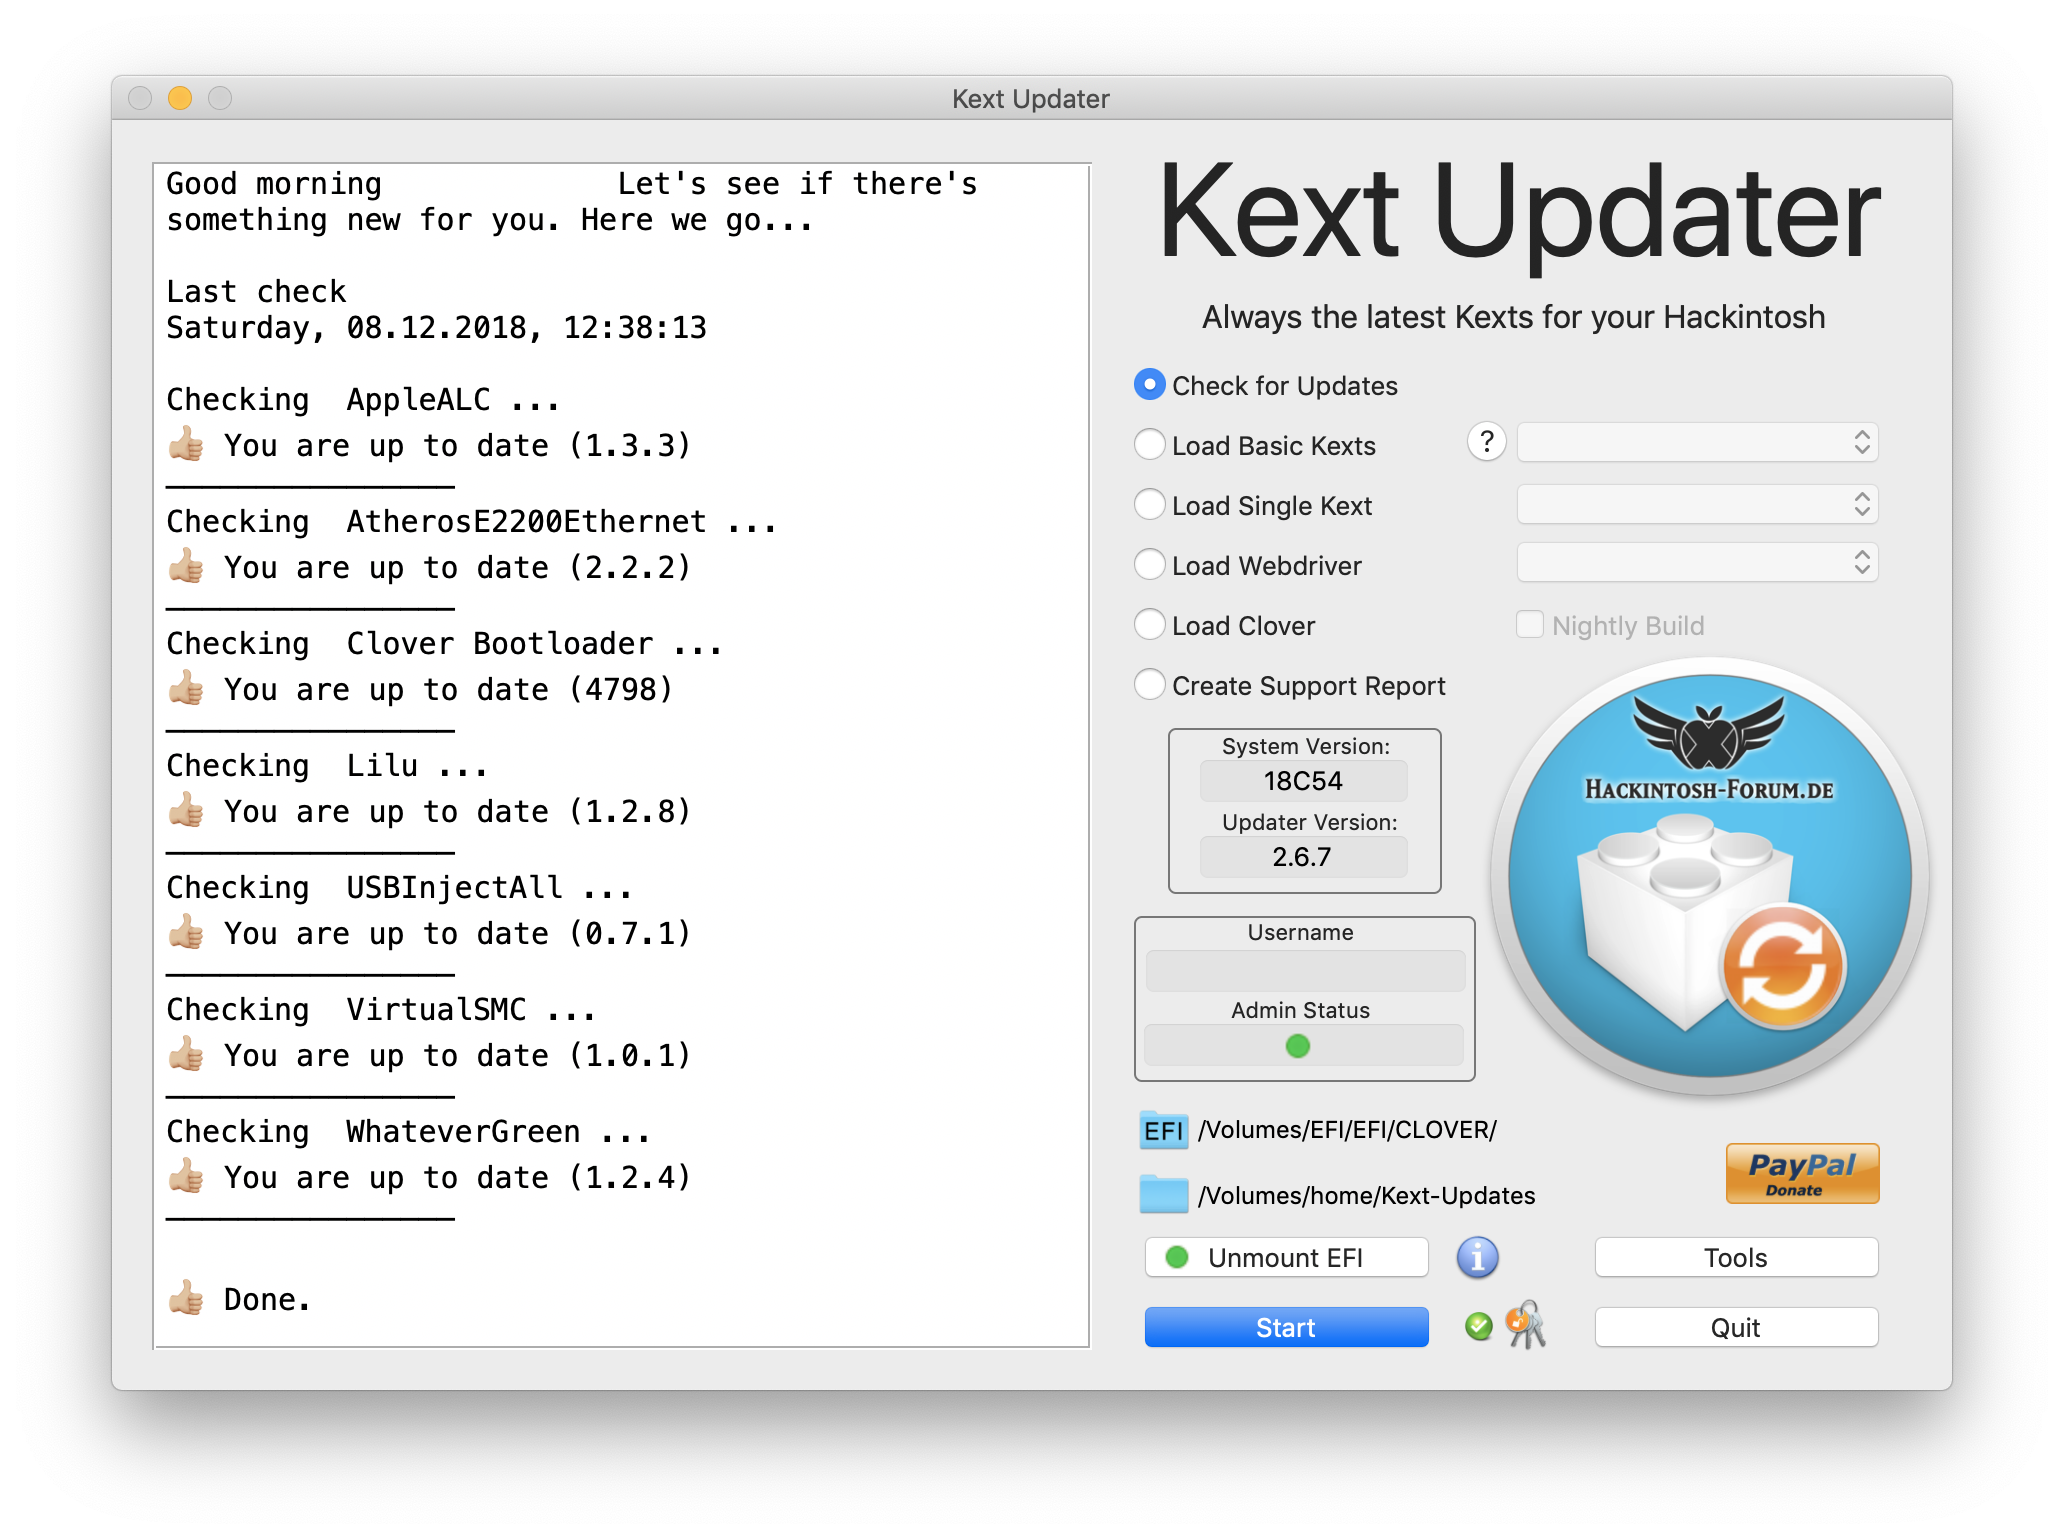Click the 'Checking VirtualSMC ...' line

pyautogui.click(x=380, y=1010)
